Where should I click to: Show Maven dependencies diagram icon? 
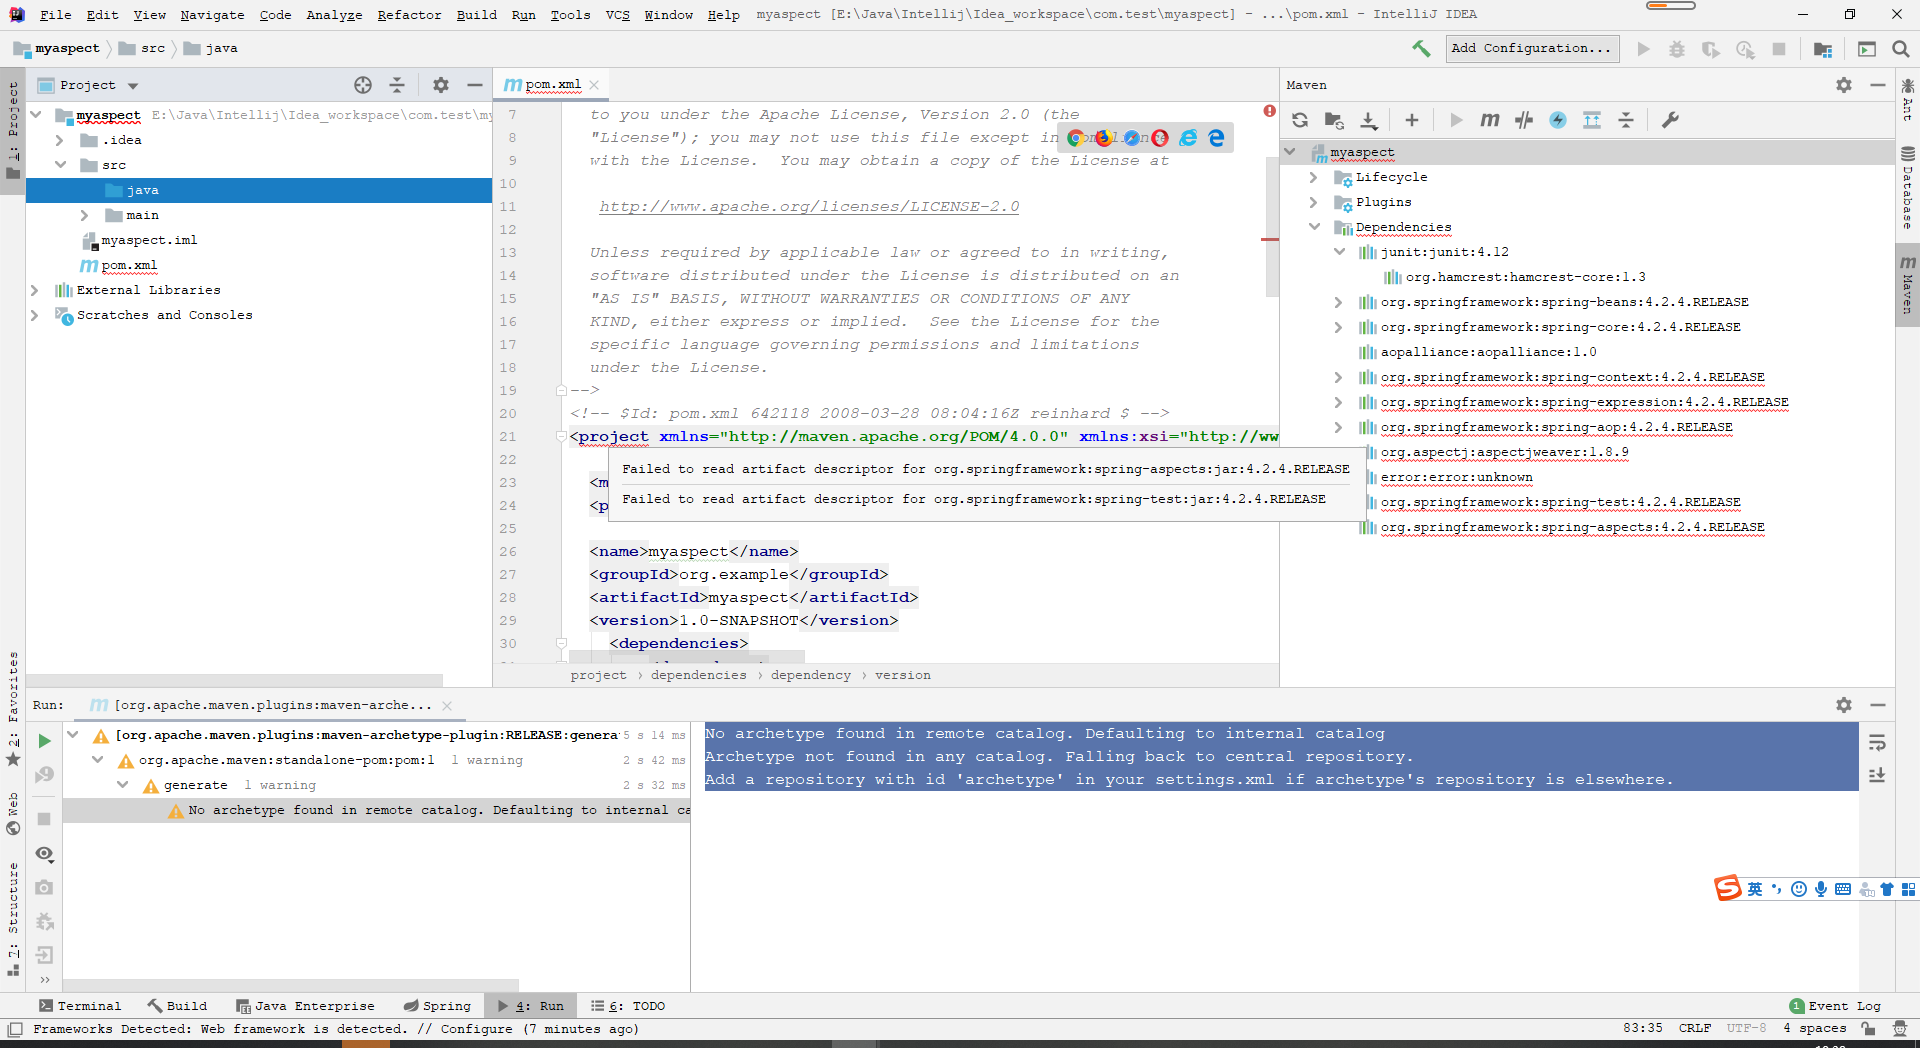pos(1592,120)
